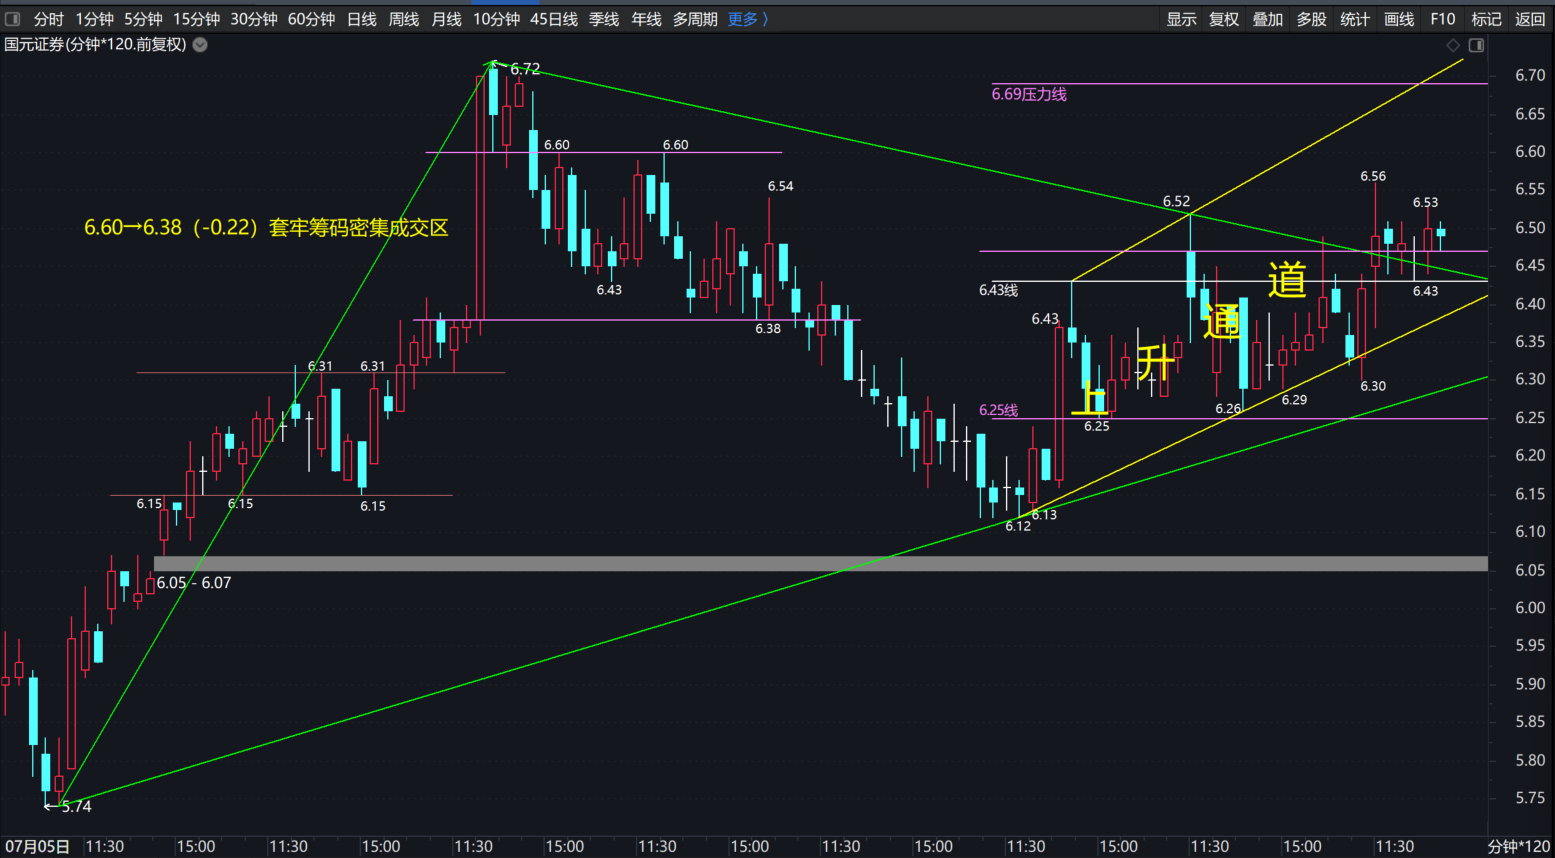Image resolution: width=1555 pixels, height=858 pixels.
Task: Click the 07月05日 date on time axis
Action: [37, 847]
